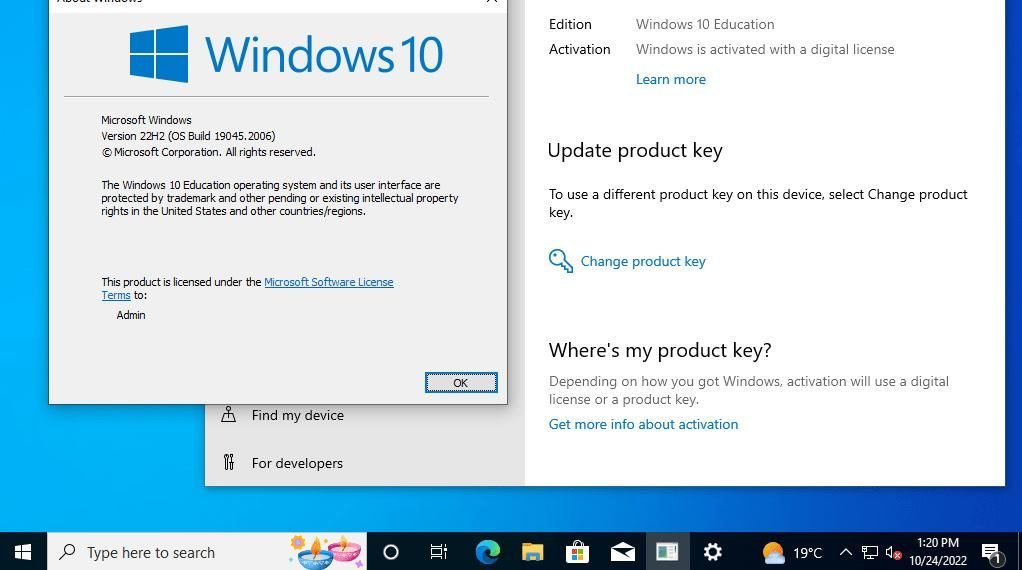Show hidden system tray icons

point(845,552)
